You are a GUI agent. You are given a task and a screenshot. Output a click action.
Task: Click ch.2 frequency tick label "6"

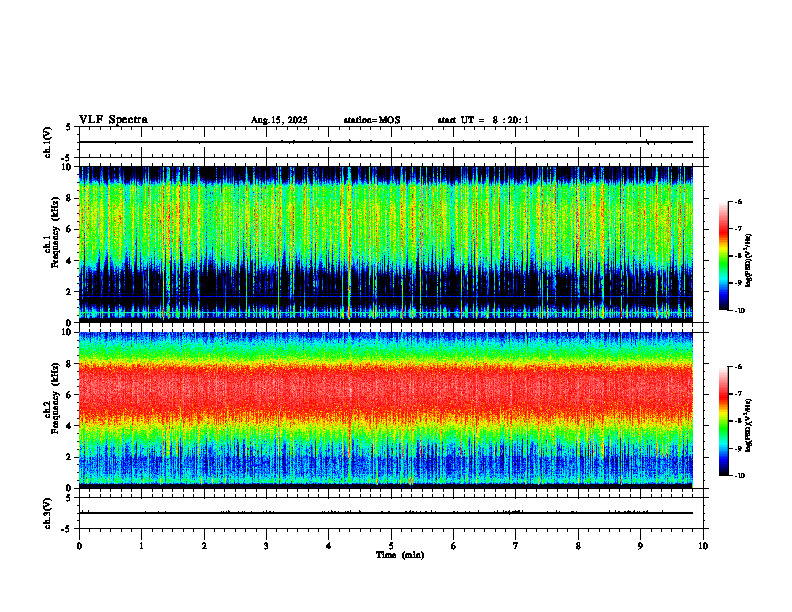click(70, 395)
